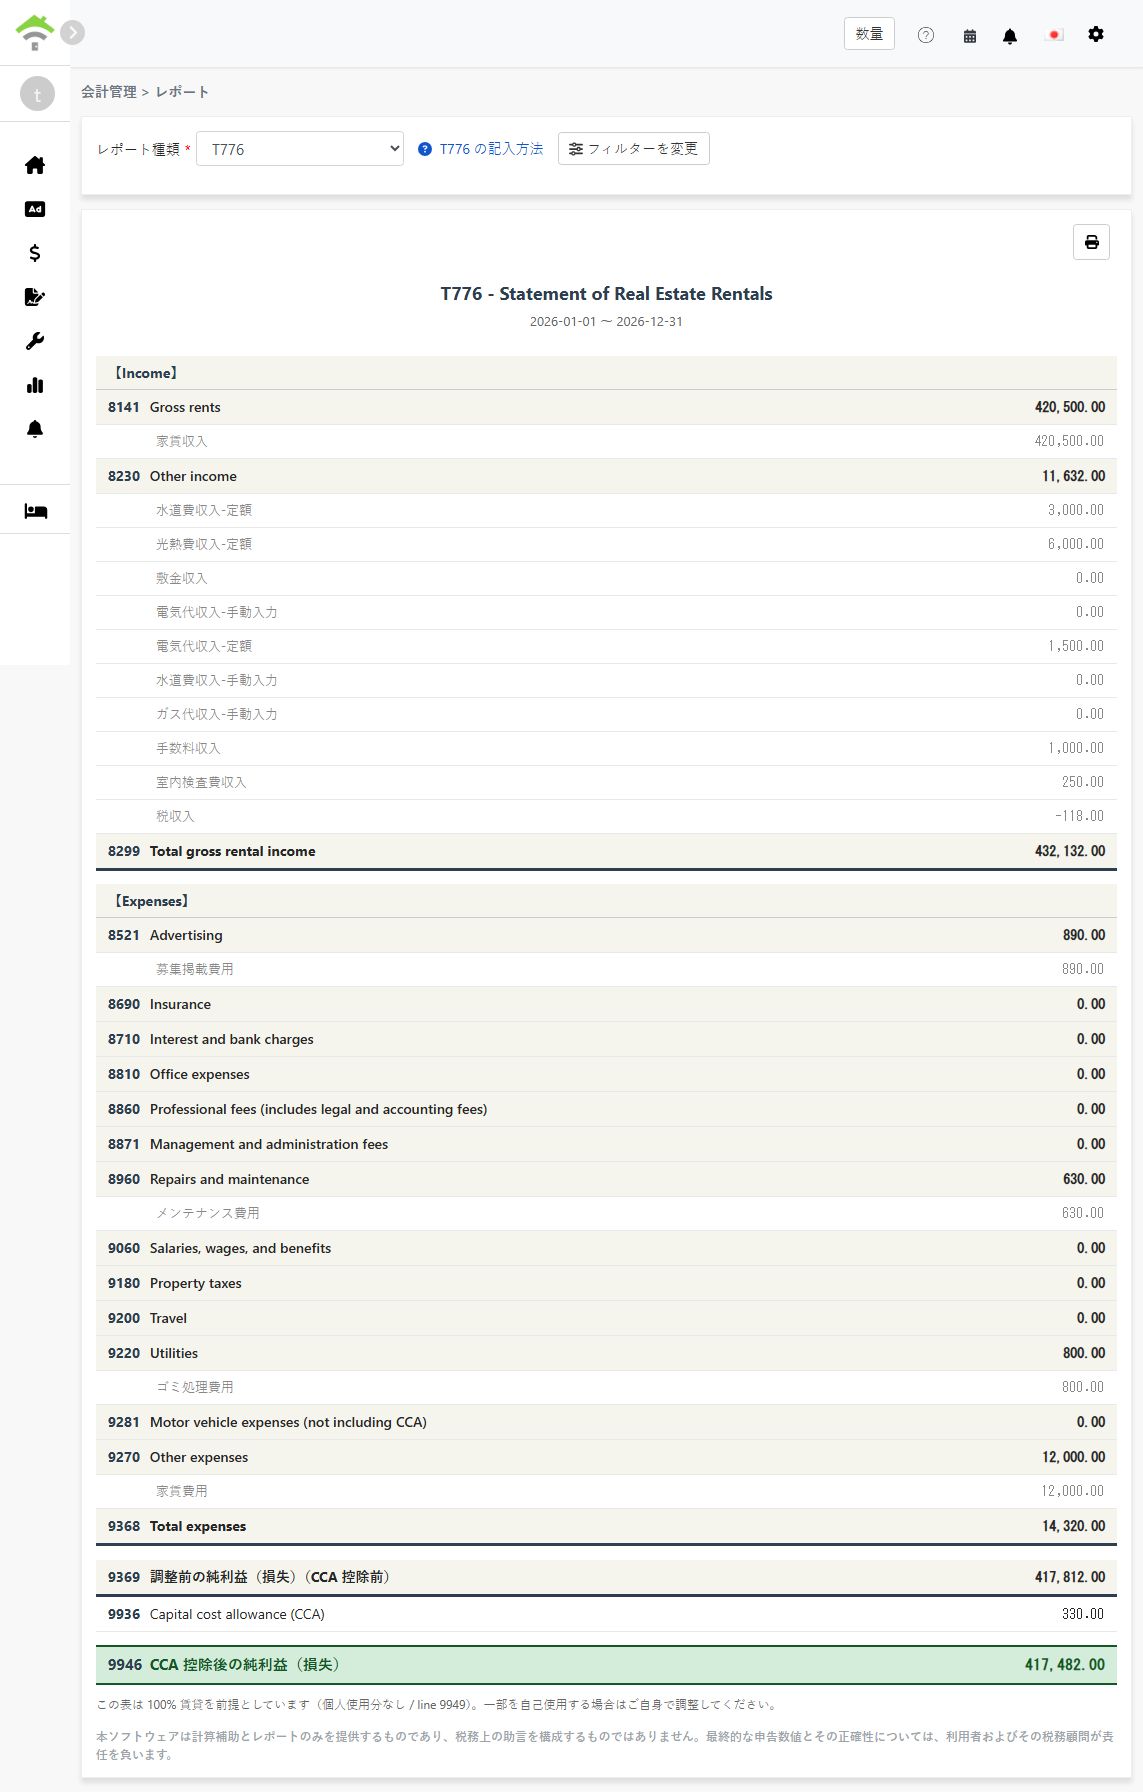Open the calendar icon in header

click(x=969, y=35)
